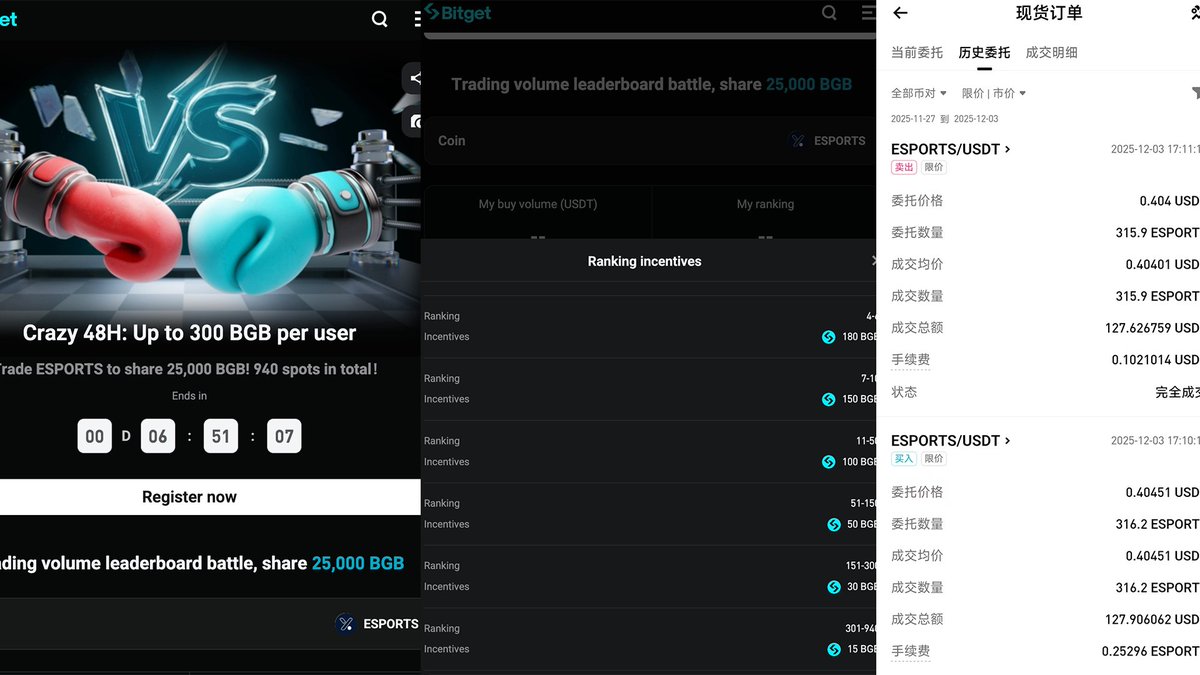This screenshot has width=1200, height=675.
Task: Tap the pink 卖出 tag
Action: pyautogui.click(x=904, y=167)
